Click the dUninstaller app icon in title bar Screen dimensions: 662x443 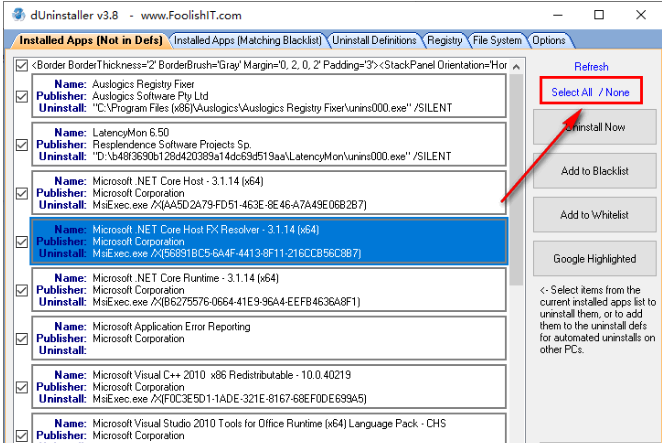pos(19,15)
